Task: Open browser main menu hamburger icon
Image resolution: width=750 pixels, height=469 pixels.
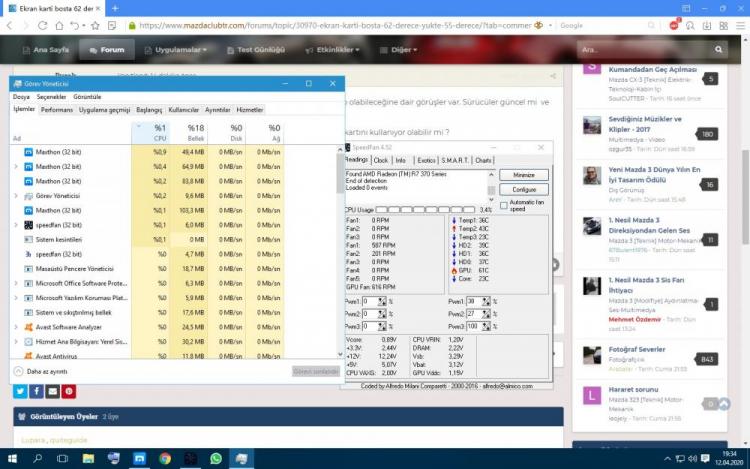Action: pos(740,25)
